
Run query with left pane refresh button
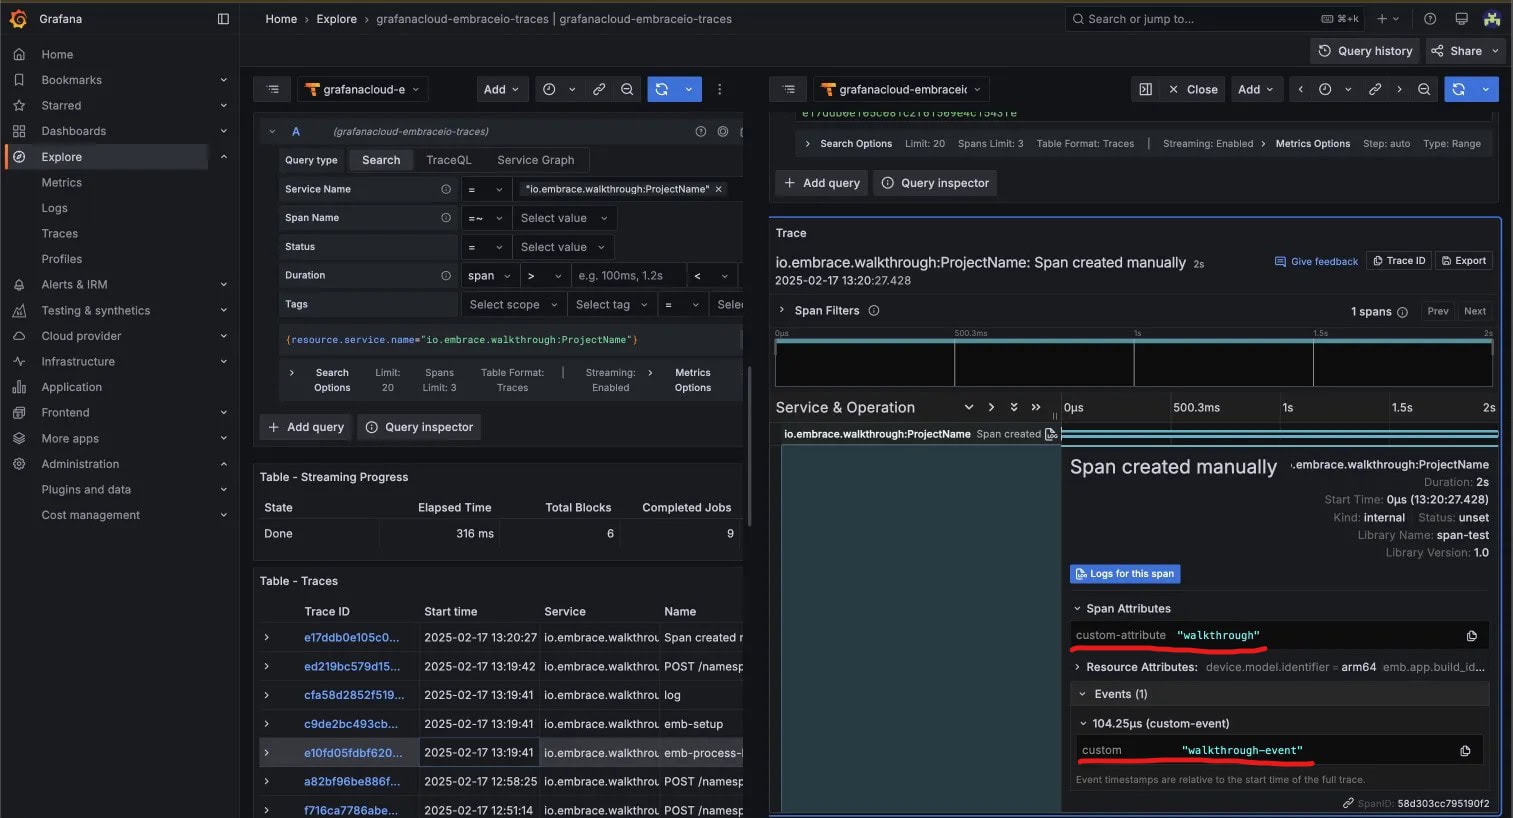click(x=662, y=89)
